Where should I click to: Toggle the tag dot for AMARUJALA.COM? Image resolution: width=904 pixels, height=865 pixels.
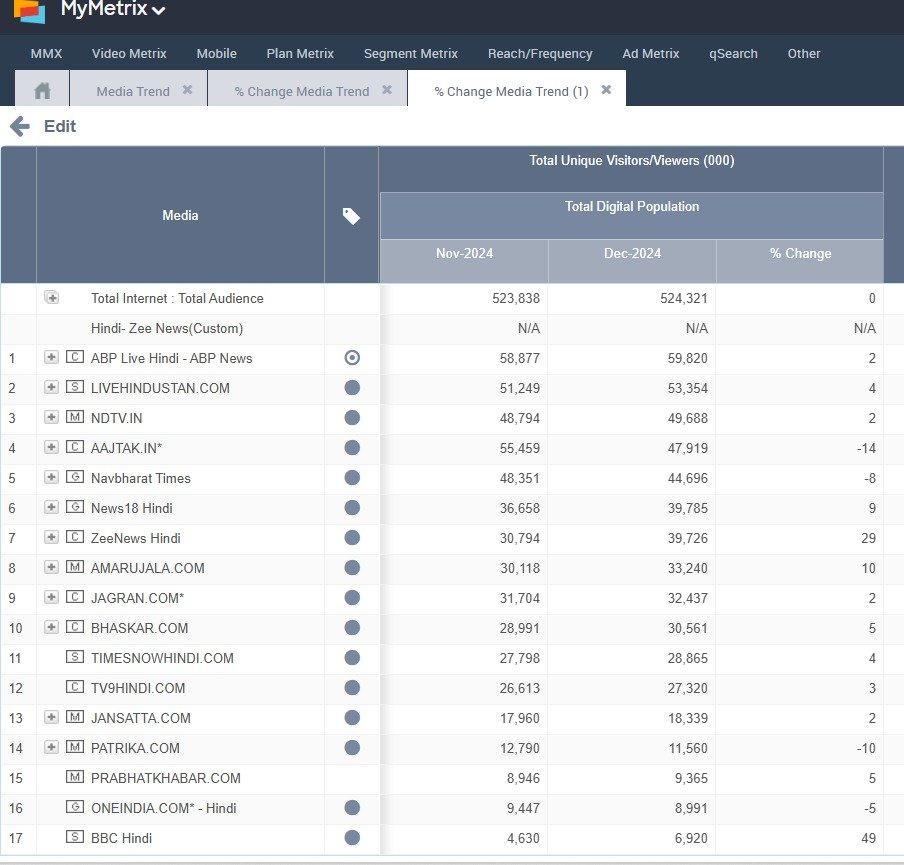352,567
